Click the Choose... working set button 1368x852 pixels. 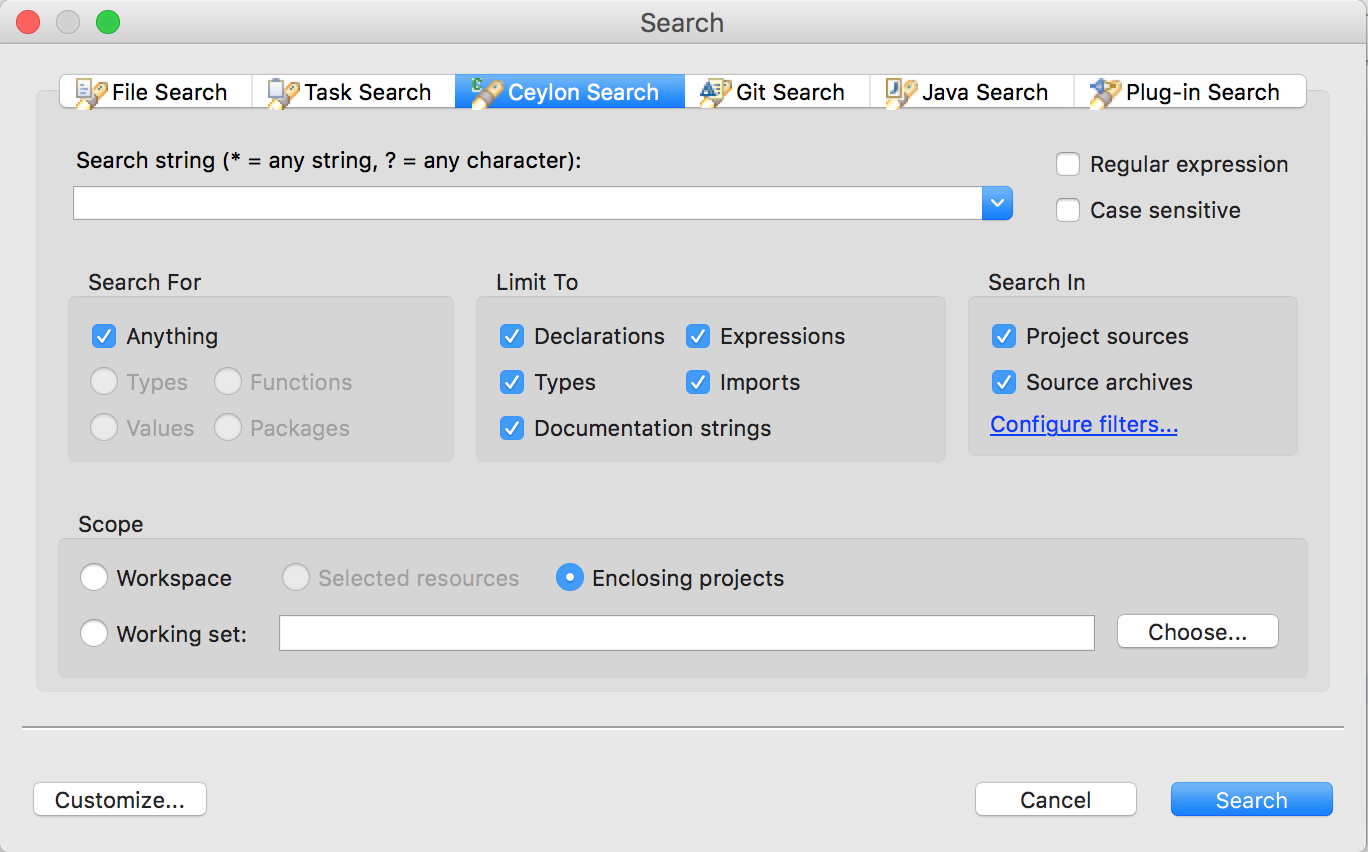(x=1198, y=632)
